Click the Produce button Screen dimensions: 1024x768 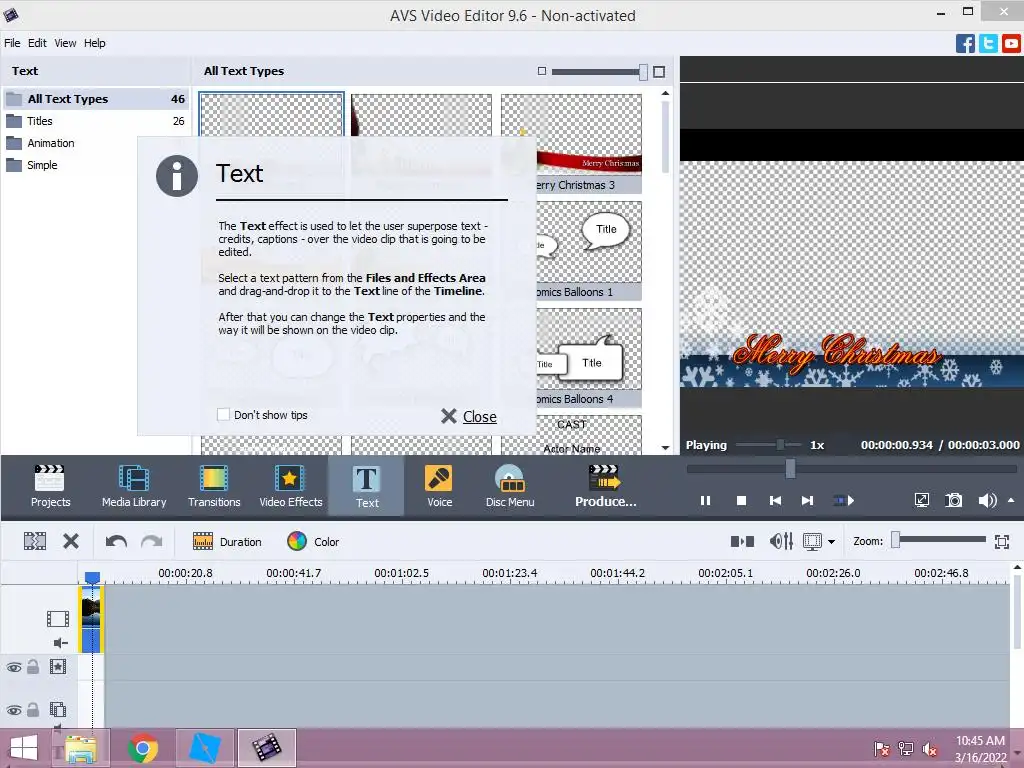[x=605, y=486]
